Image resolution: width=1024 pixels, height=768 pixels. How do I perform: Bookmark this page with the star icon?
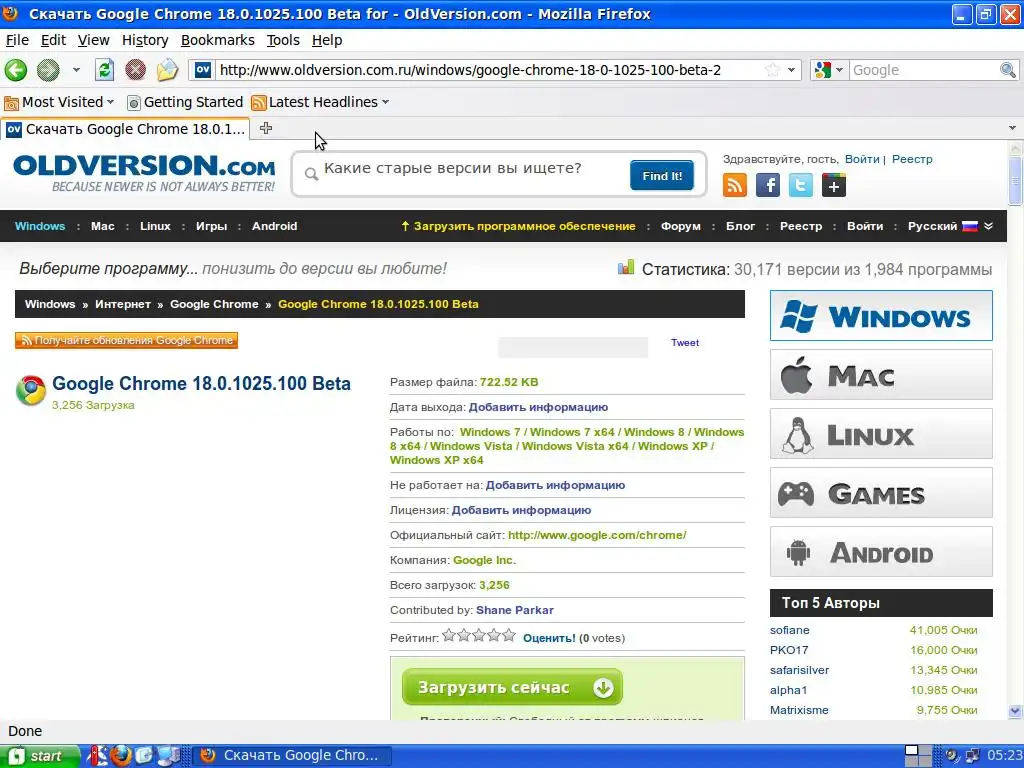point(772,70)
